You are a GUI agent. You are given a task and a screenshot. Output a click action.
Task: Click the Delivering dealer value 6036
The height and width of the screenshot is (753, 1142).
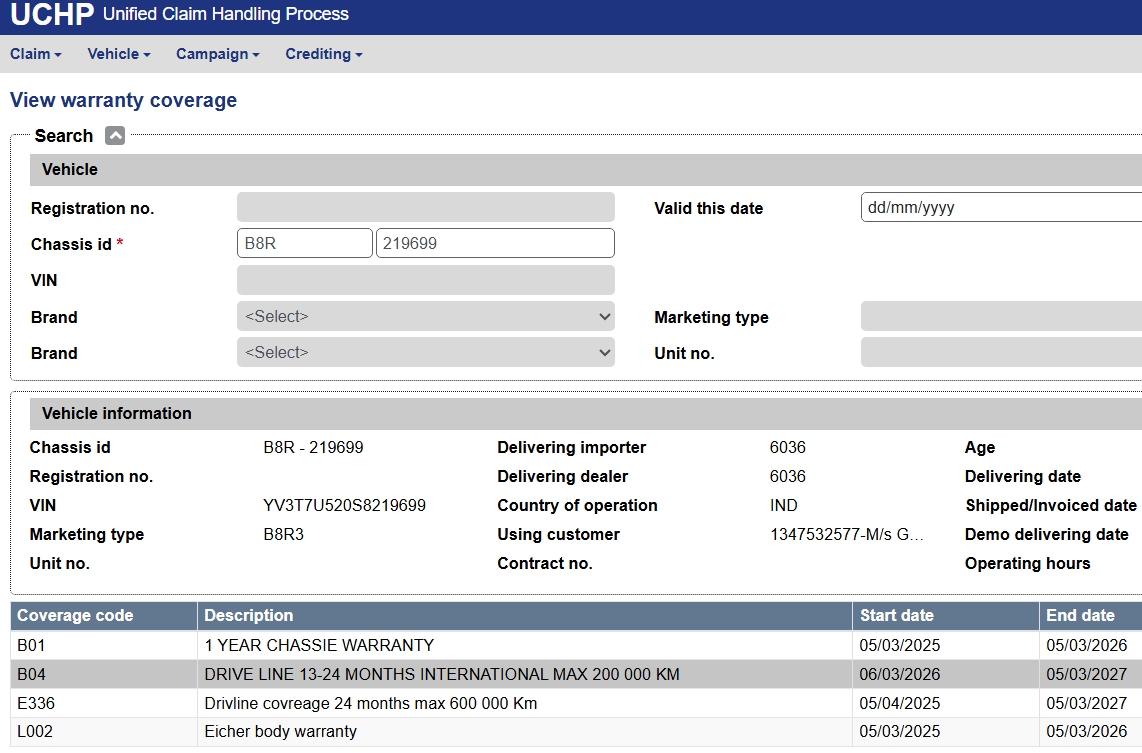[x=787, y=476]
